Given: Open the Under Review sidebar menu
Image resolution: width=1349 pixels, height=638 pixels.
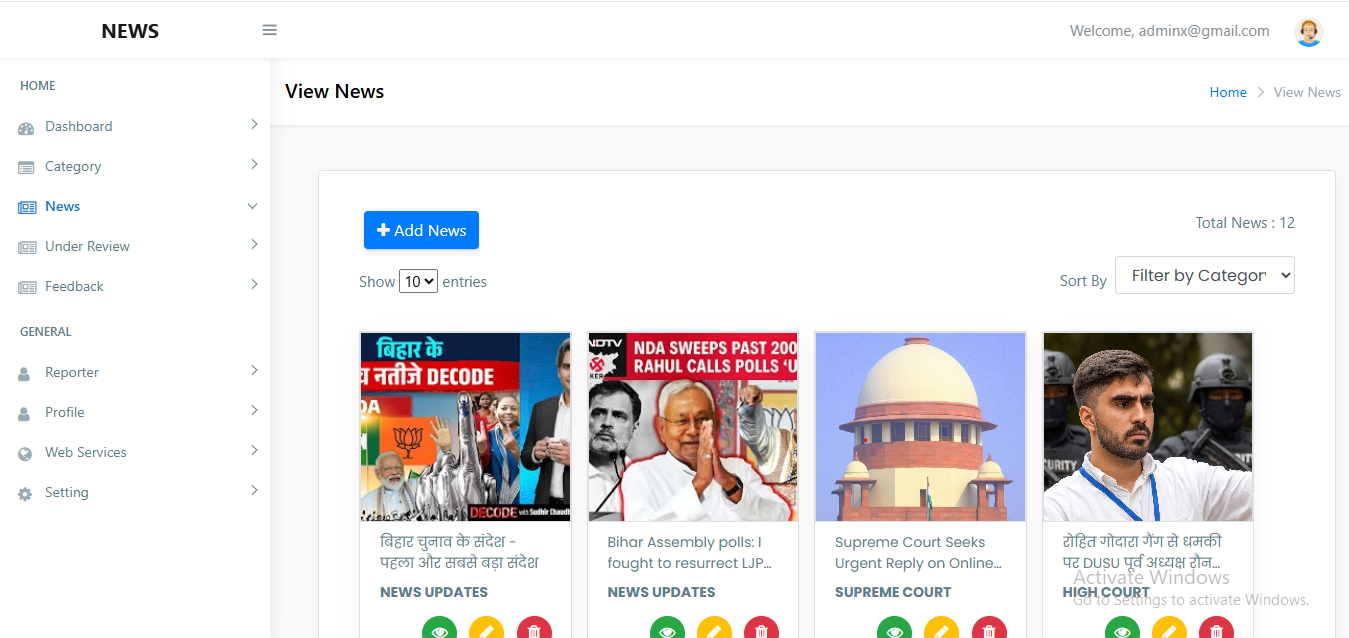Looking at the screenshot, I should click(x=87, y=246).
